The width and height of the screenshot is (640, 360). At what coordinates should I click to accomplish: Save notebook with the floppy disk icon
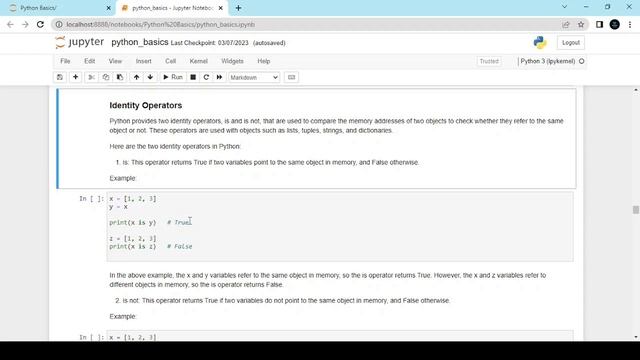point(60,77)
